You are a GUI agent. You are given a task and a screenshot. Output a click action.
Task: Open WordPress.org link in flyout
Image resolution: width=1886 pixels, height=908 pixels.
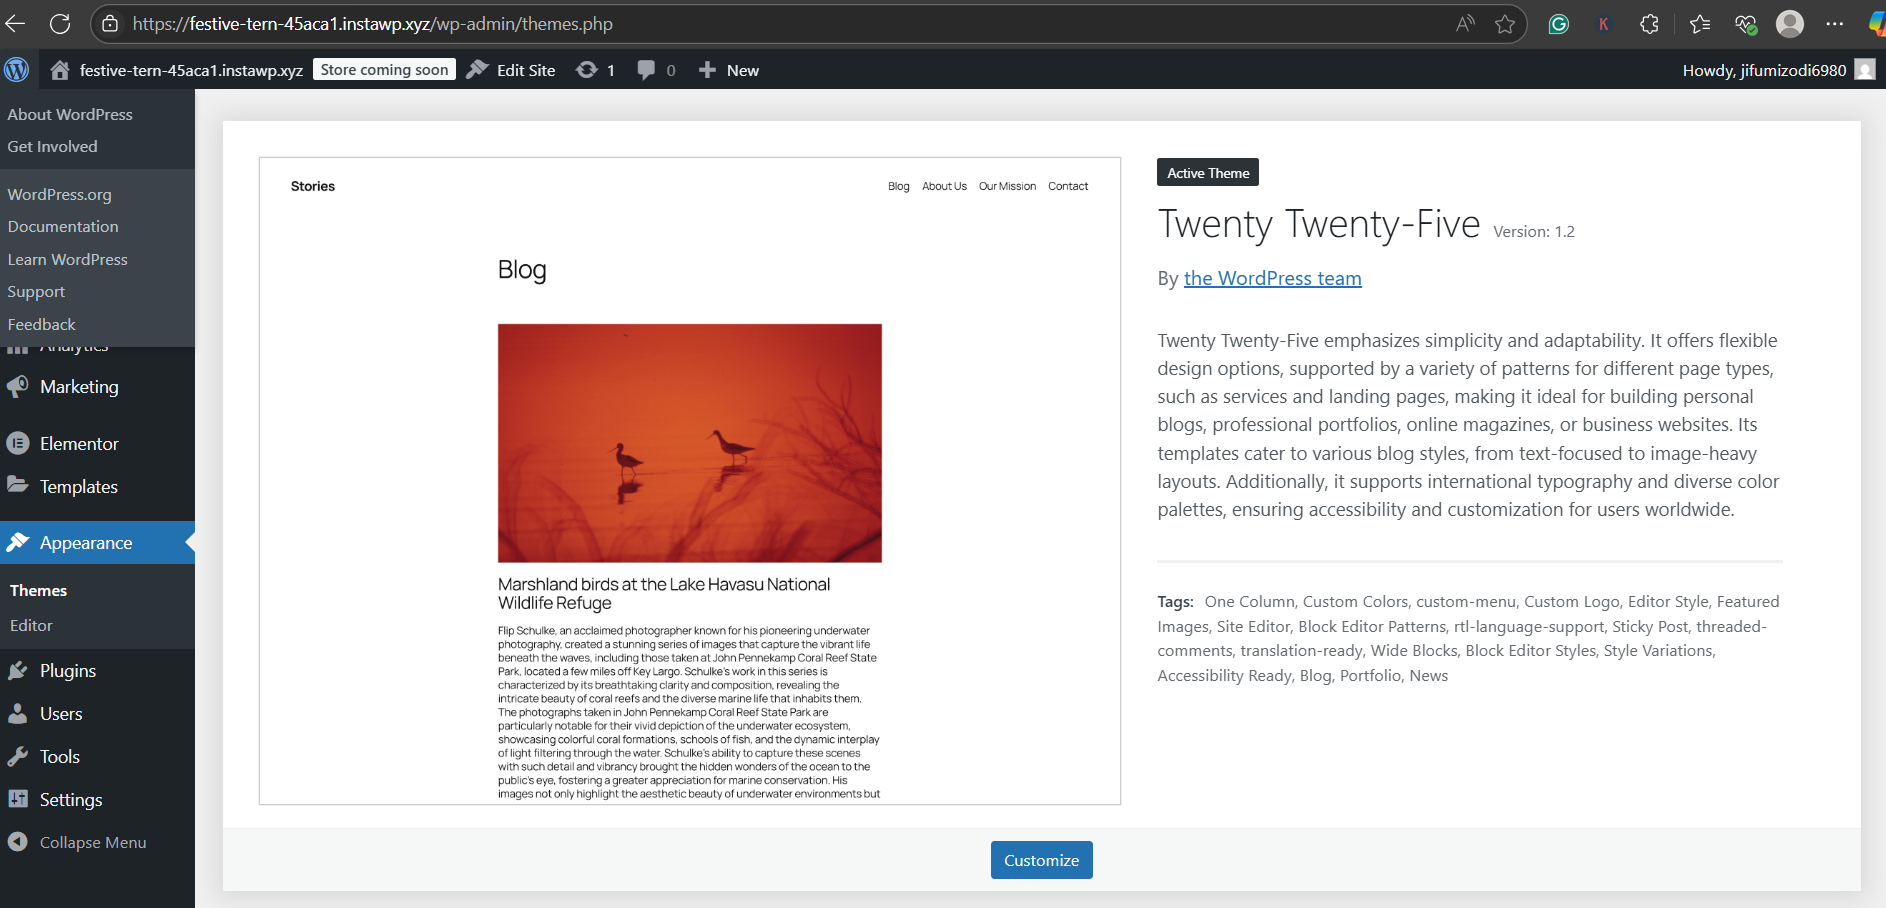60,194
